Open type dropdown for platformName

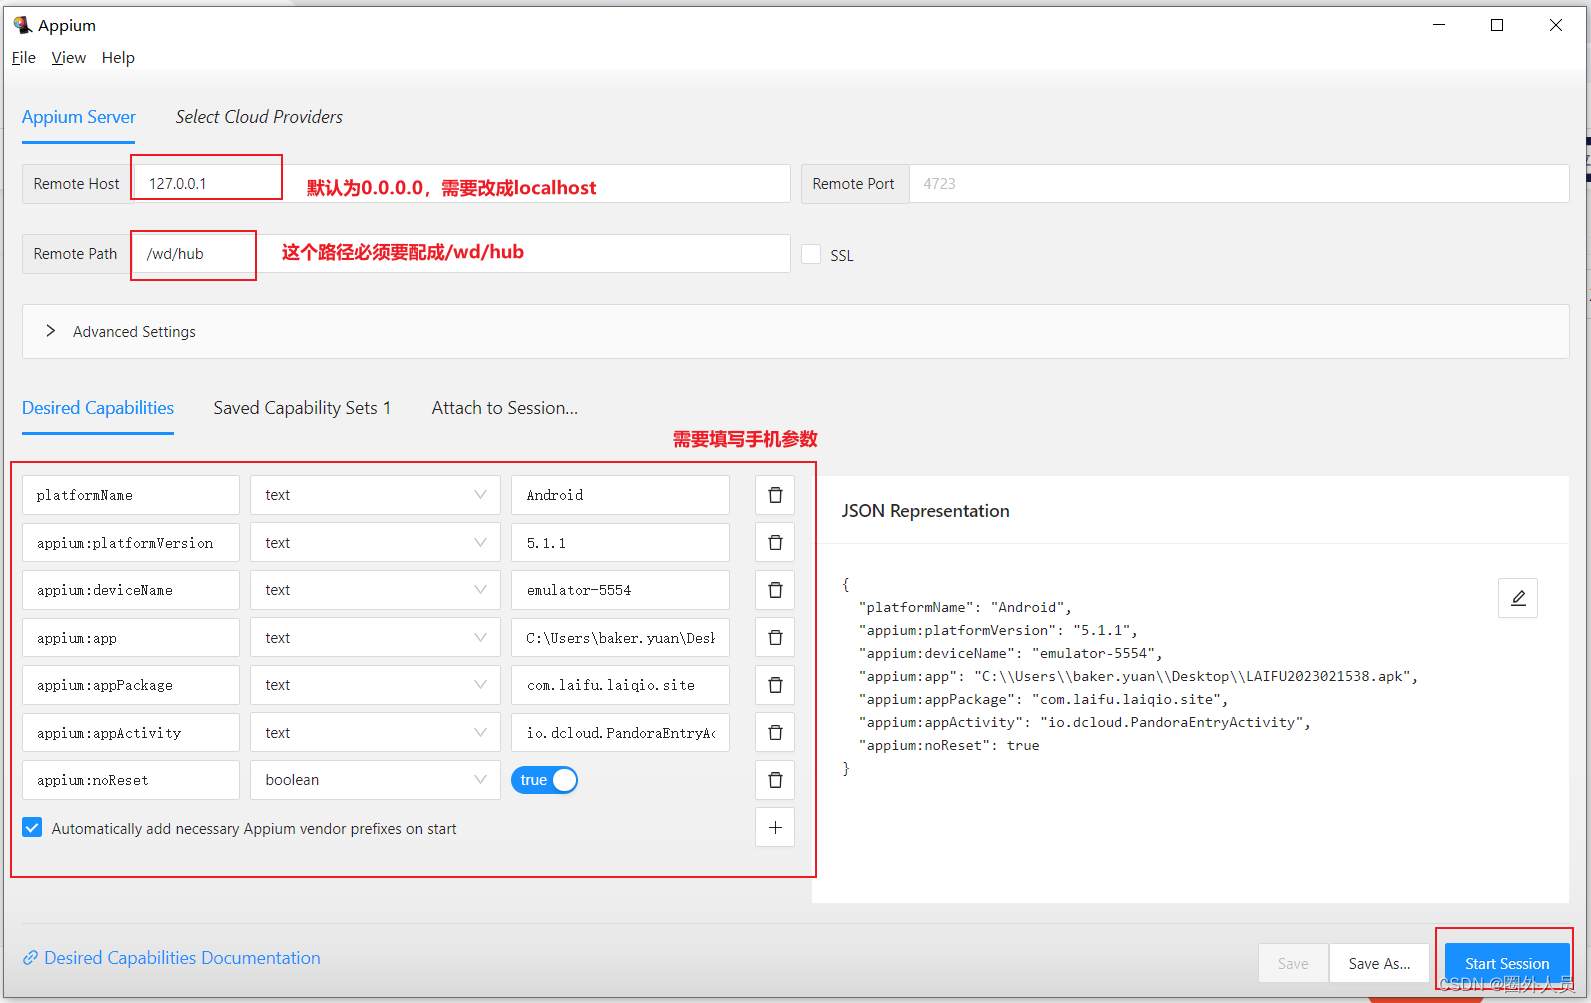(375, 495)
